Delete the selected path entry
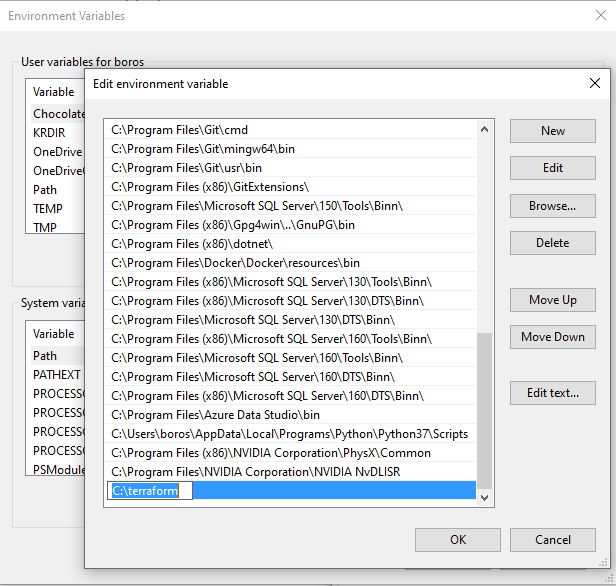The image size is (616, 586). click(x=552, y=243)
